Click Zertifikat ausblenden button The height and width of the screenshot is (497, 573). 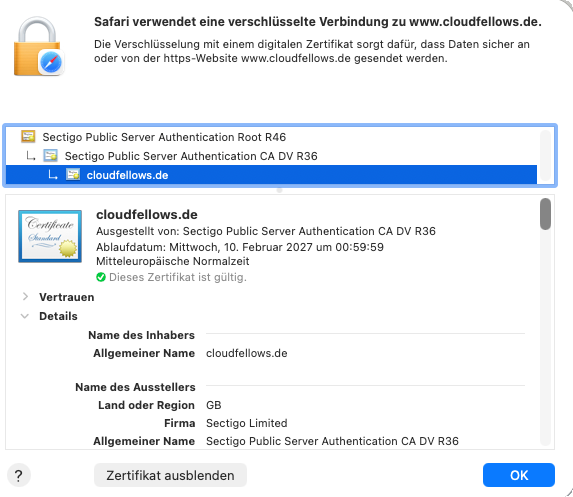pos(170,475)
